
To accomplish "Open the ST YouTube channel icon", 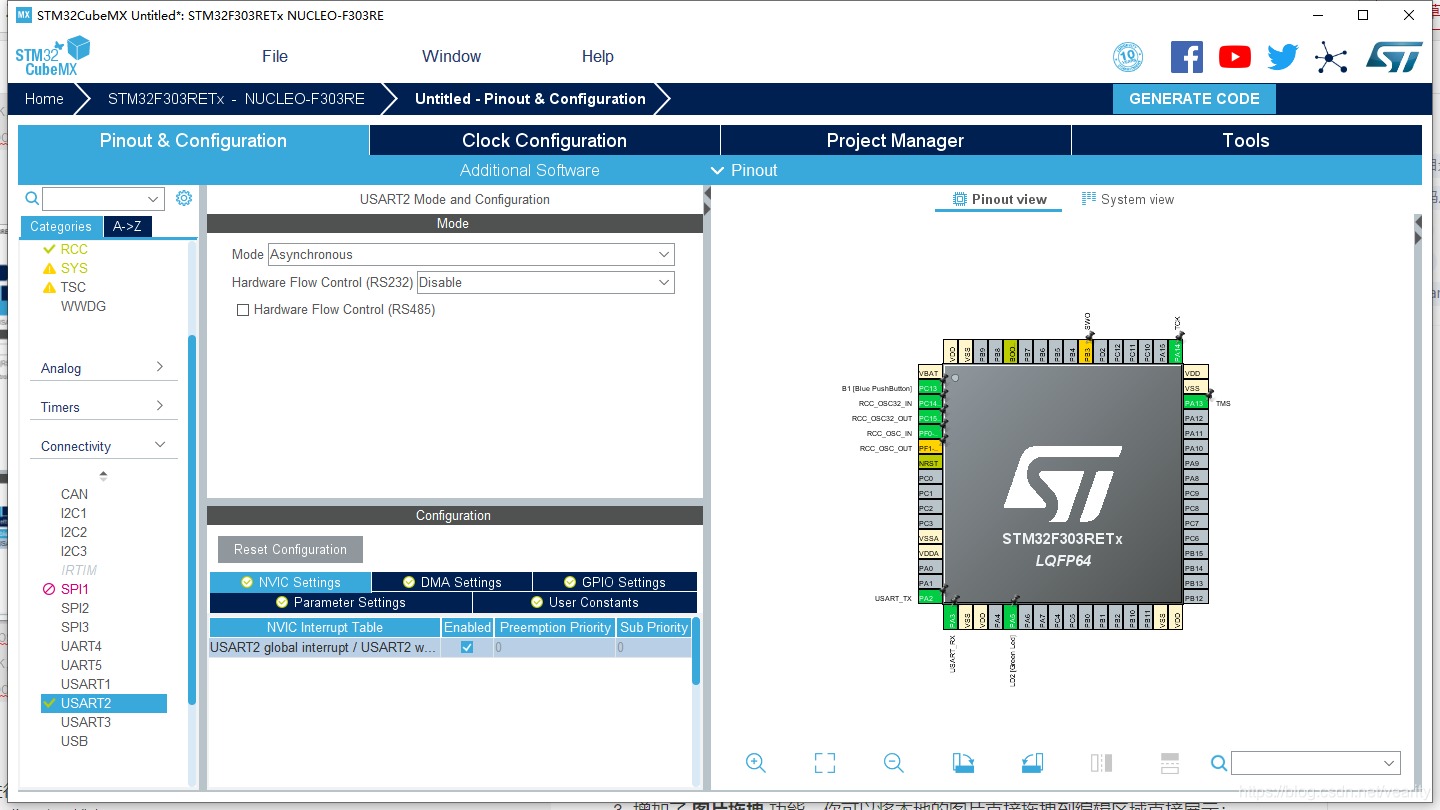I will coord(1235,57).
